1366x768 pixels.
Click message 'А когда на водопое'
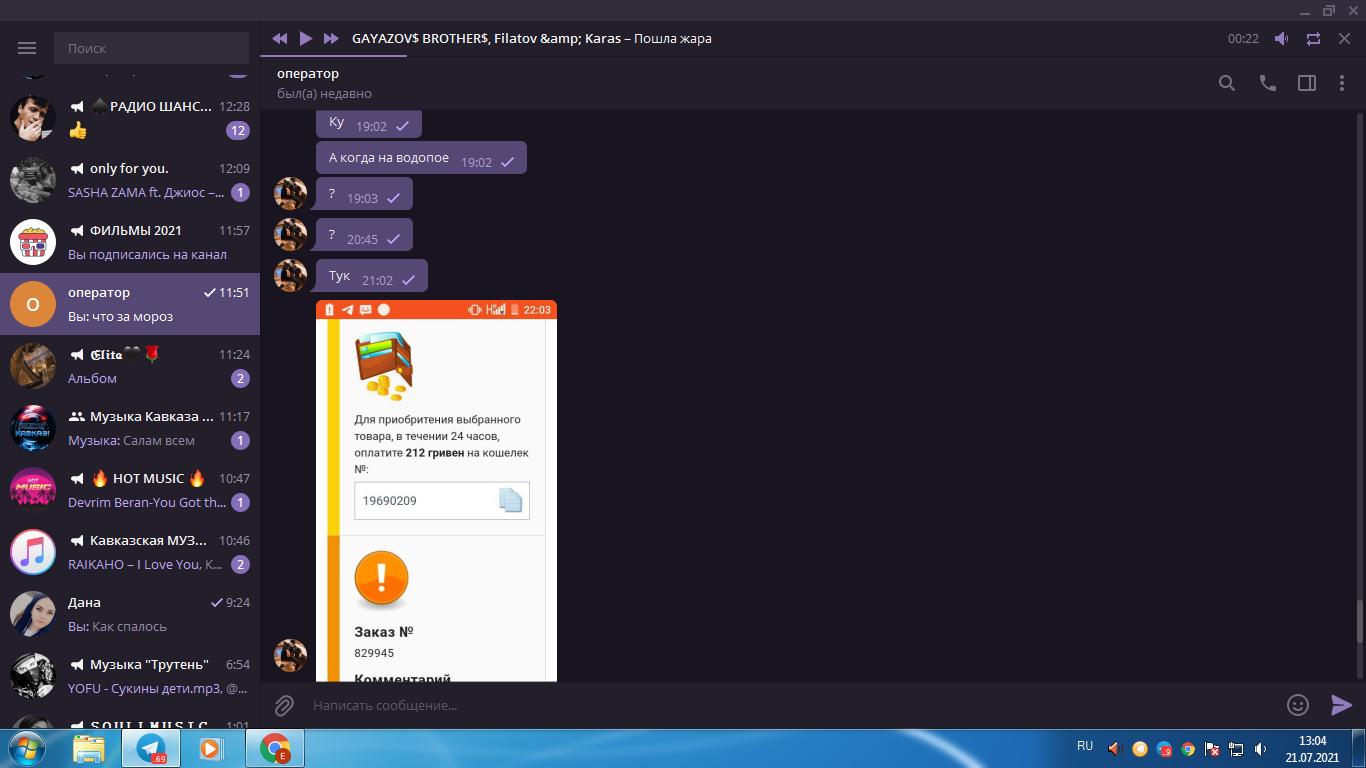[421, 158]
